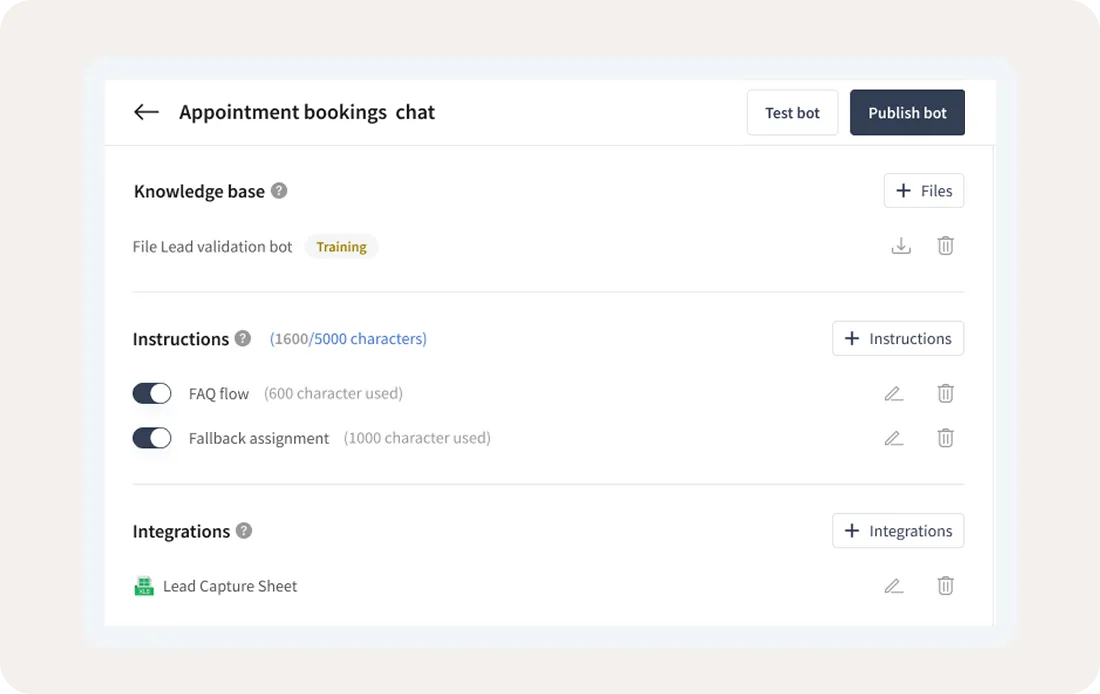The height and width of the screenshot is (694, 1100).
Task: Download the Lead validation bot file
Action: click(901, 246)
